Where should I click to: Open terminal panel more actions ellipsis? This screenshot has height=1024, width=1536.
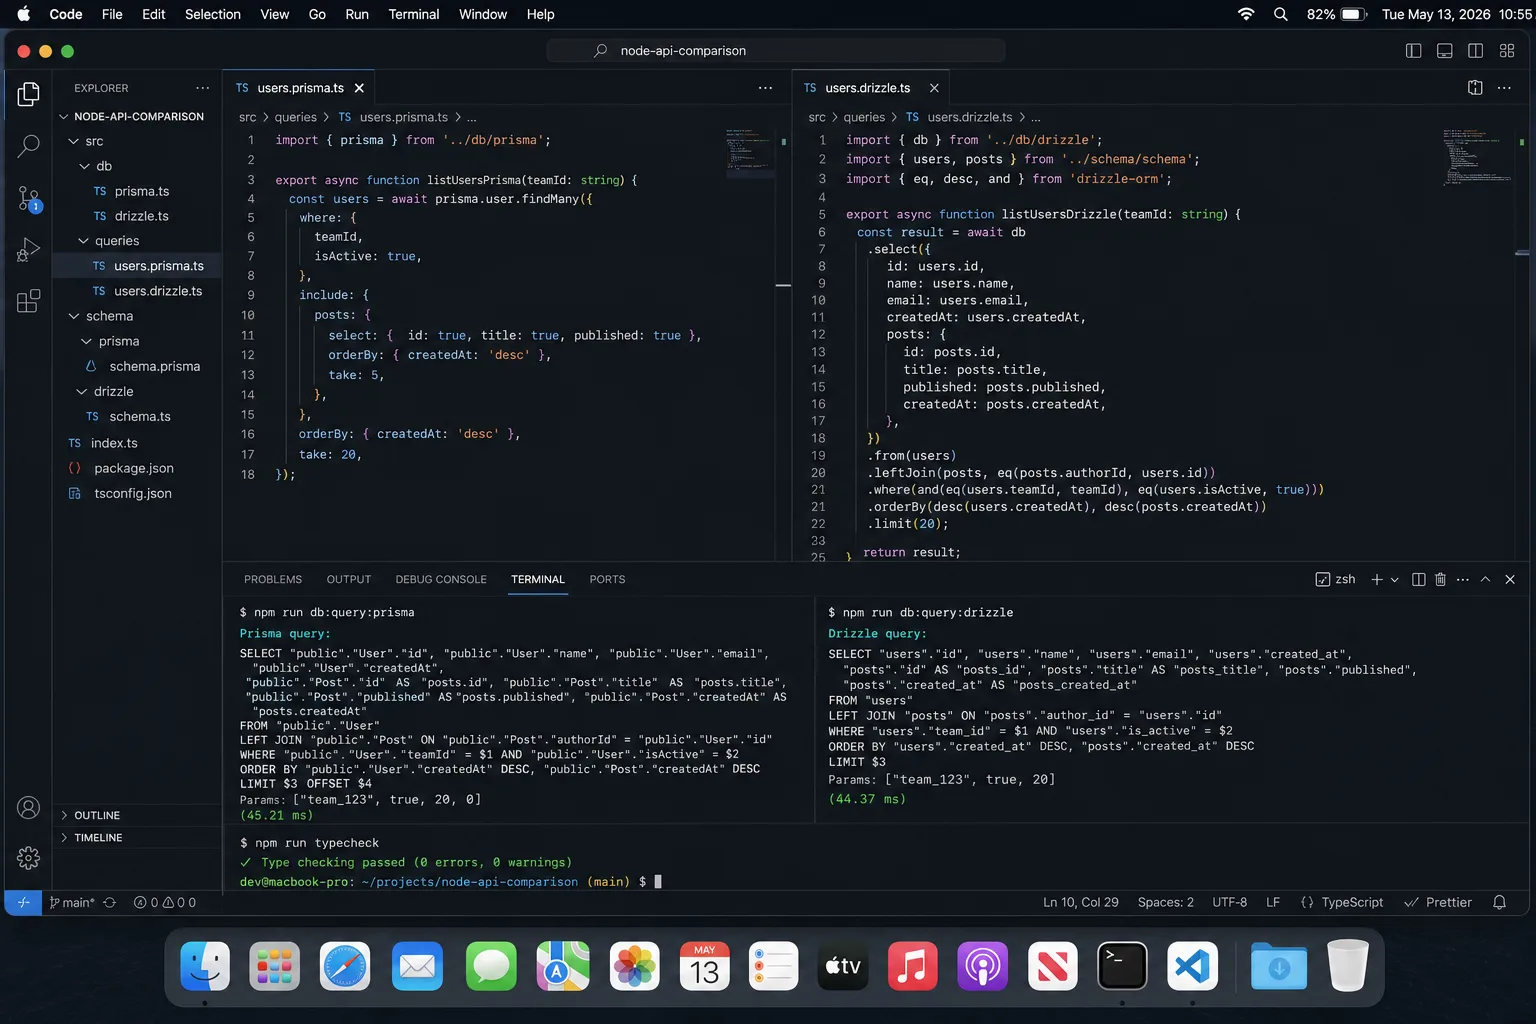(x=1463, y=579)
